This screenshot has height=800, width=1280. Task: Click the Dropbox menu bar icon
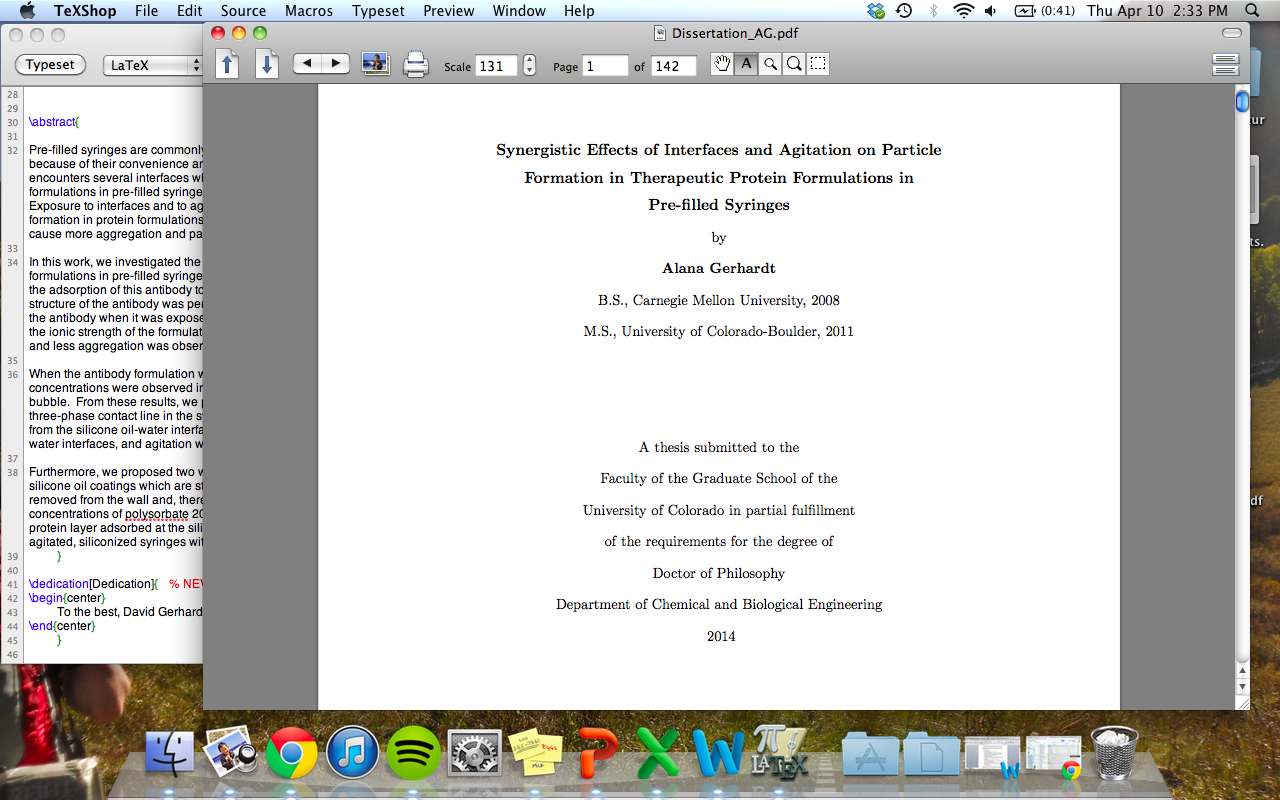point(877,11)
